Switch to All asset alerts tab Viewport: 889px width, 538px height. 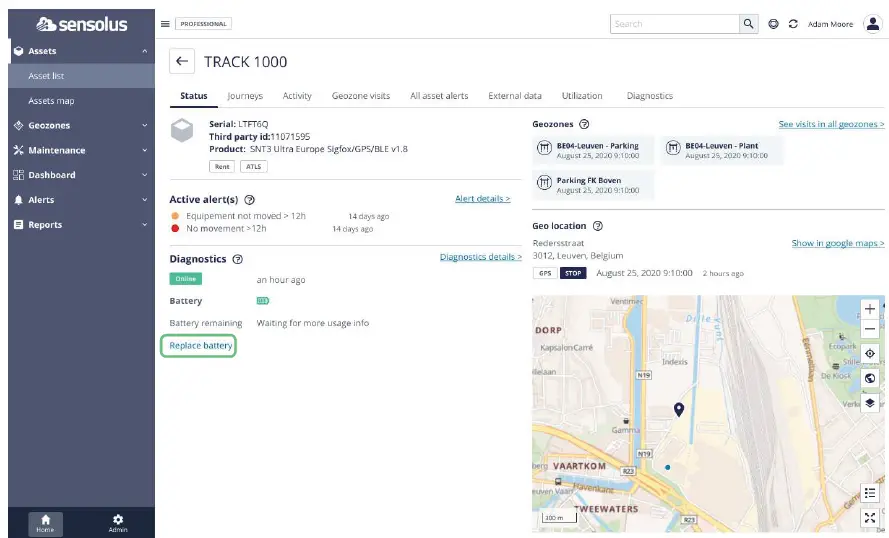pos(439,96)
